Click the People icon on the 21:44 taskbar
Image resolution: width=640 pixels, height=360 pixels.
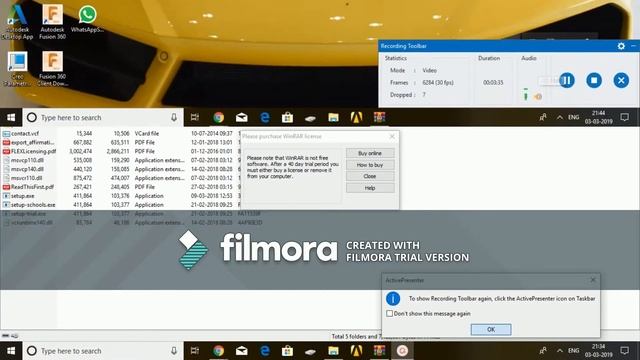542,118
